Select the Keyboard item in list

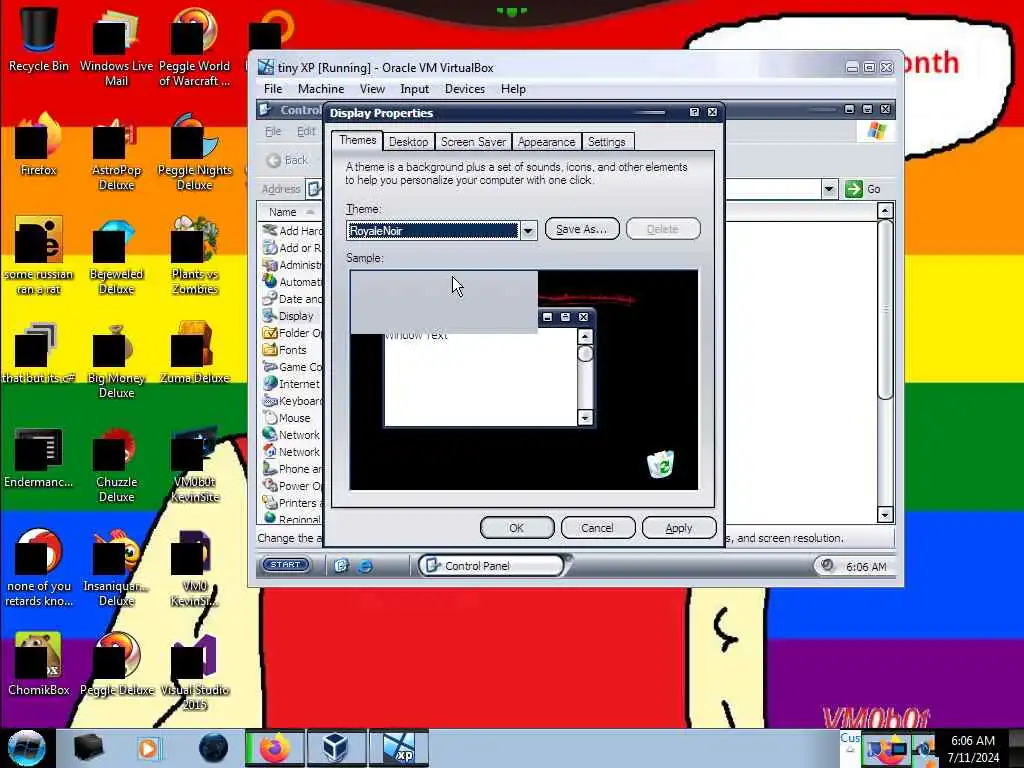point(292,401)
